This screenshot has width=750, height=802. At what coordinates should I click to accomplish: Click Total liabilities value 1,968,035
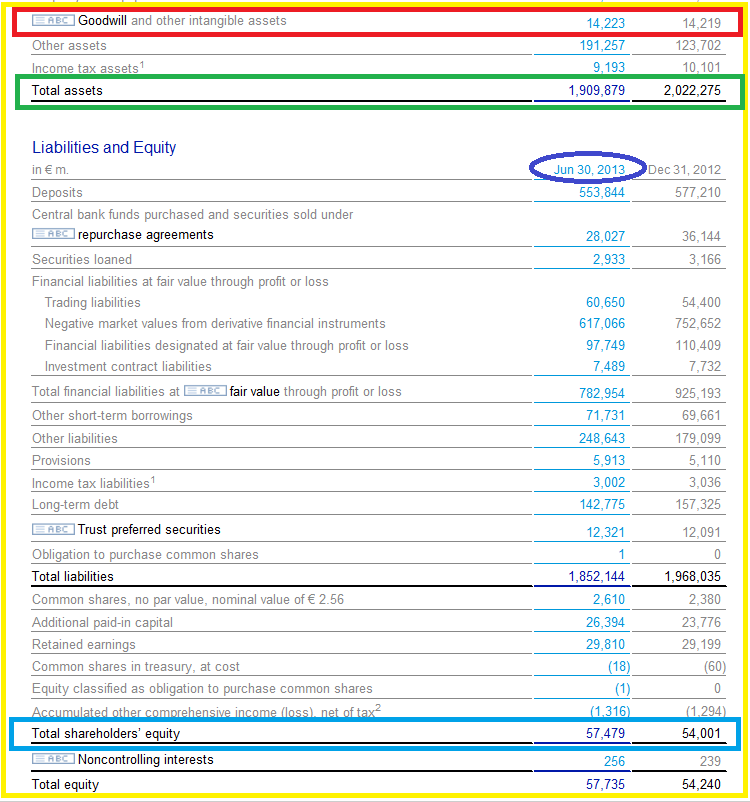(692, 576)
